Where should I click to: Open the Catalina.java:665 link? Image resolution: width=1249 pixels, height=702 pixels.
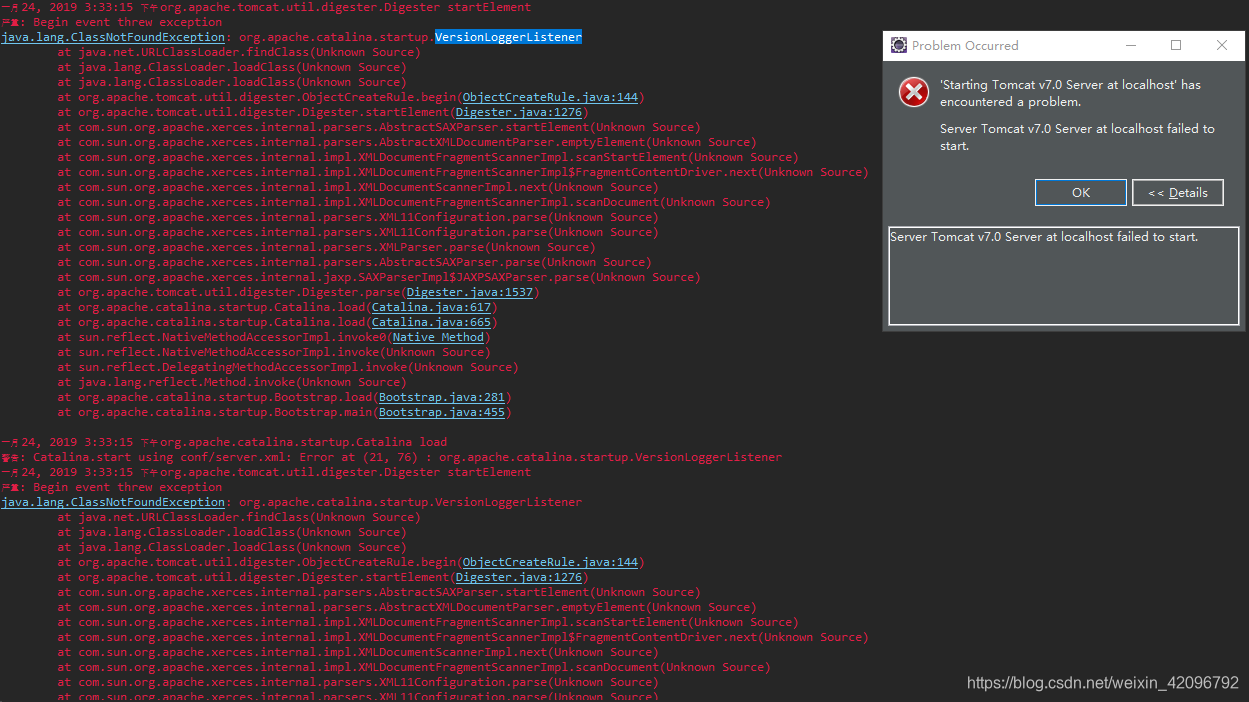(x=431, y=322)
